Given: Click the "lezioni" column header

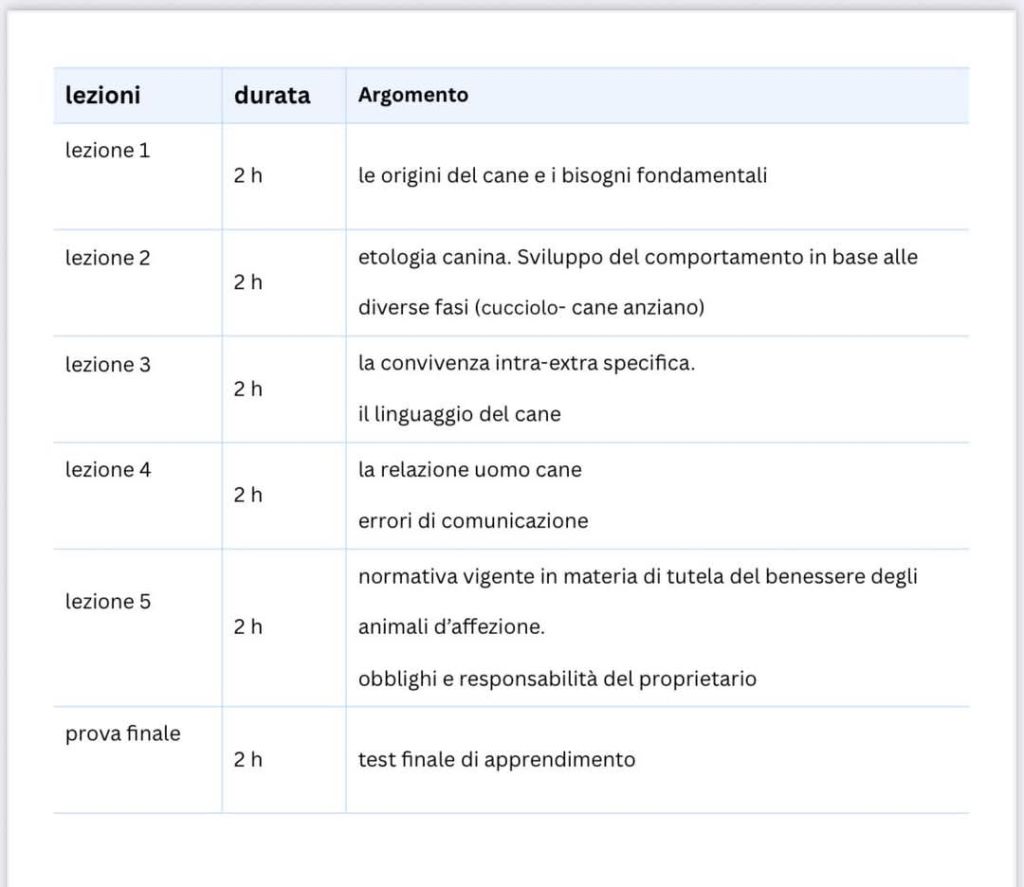Looking at the screenshot, I should 103,96.
